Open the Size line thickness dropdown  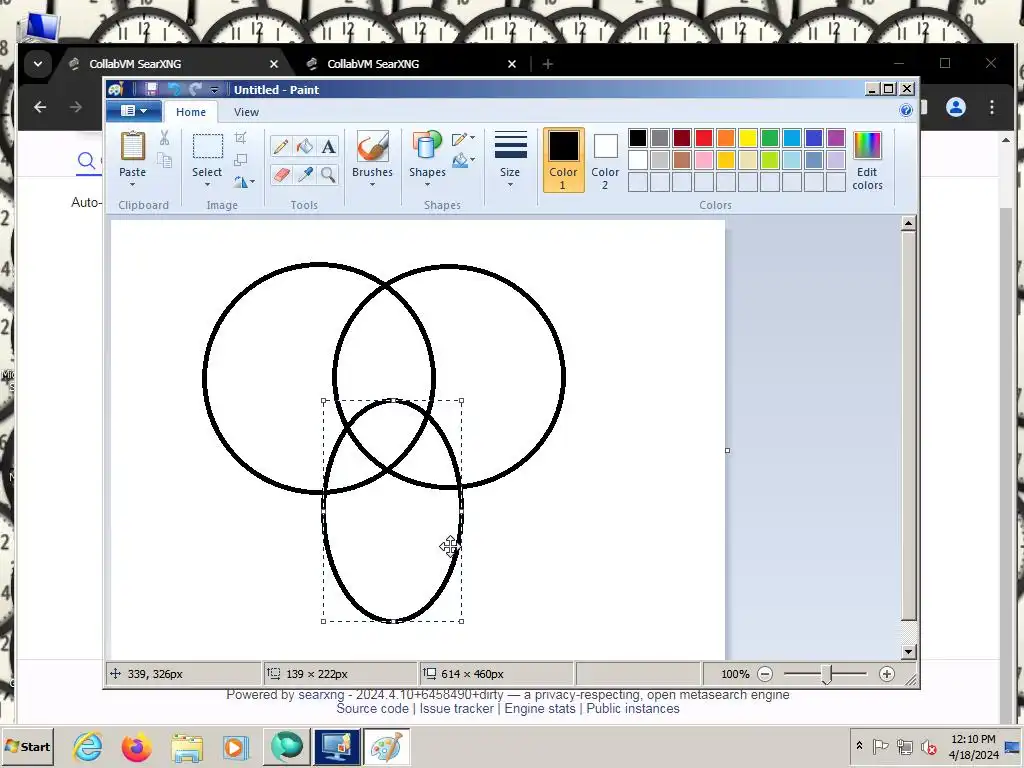(x=510, y=159)
